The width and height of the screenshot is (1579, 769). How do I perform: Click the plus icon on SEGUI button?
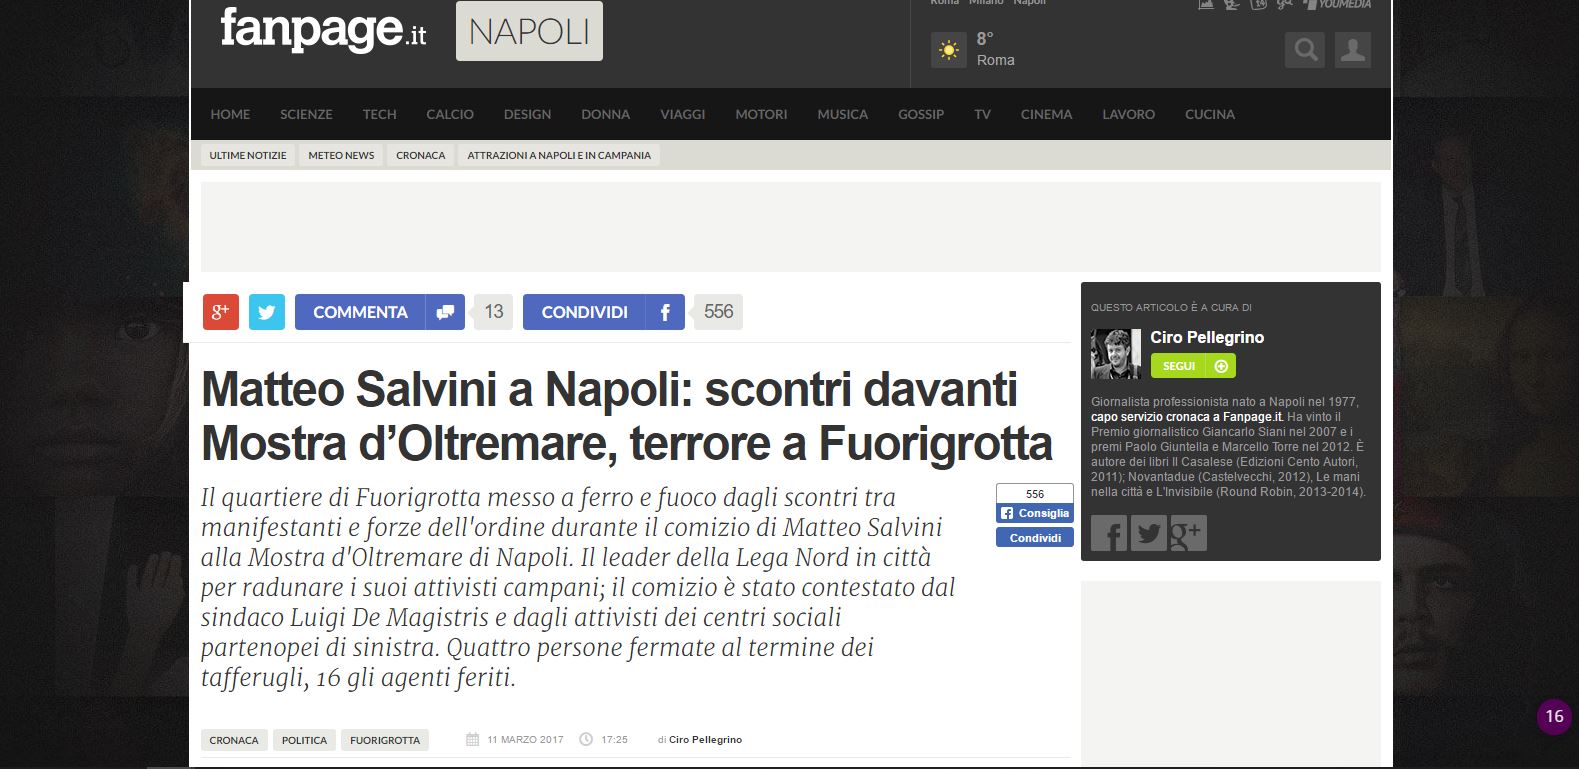coord(1221,366)
